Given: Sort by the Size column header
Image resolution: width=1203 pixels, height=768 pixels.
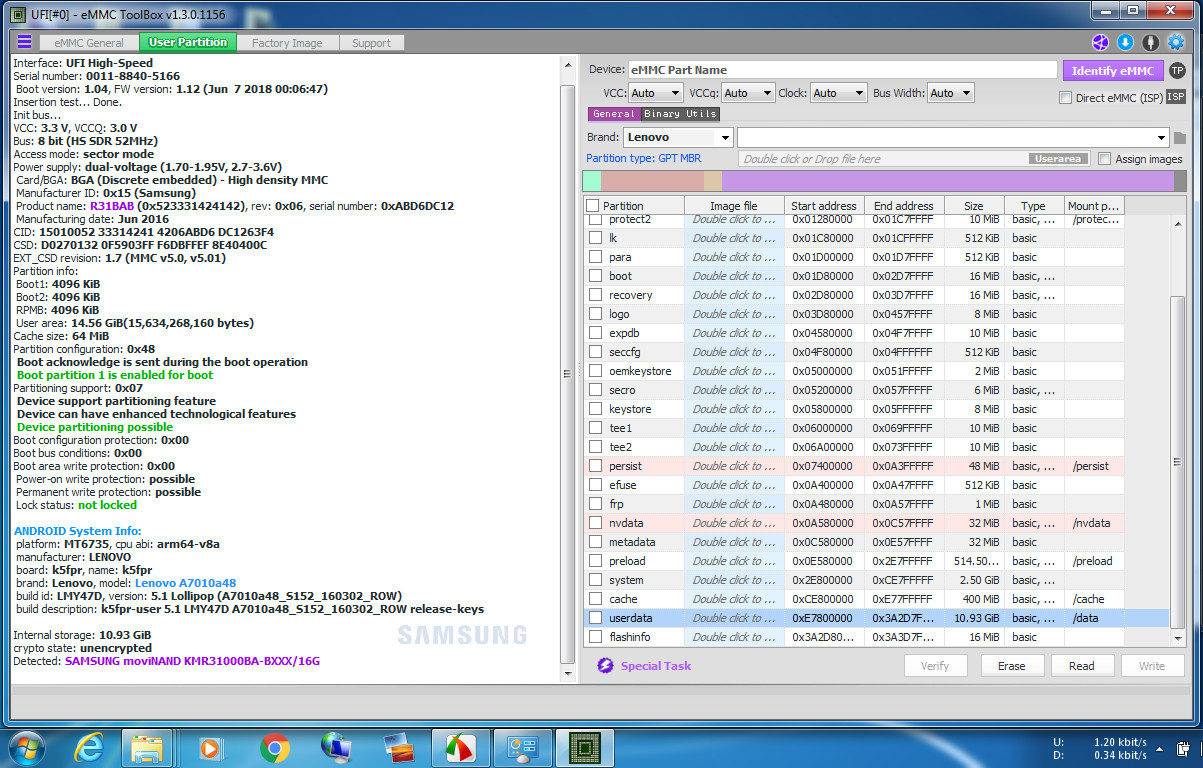Looking at the screenshot, I should coord(973,206).
